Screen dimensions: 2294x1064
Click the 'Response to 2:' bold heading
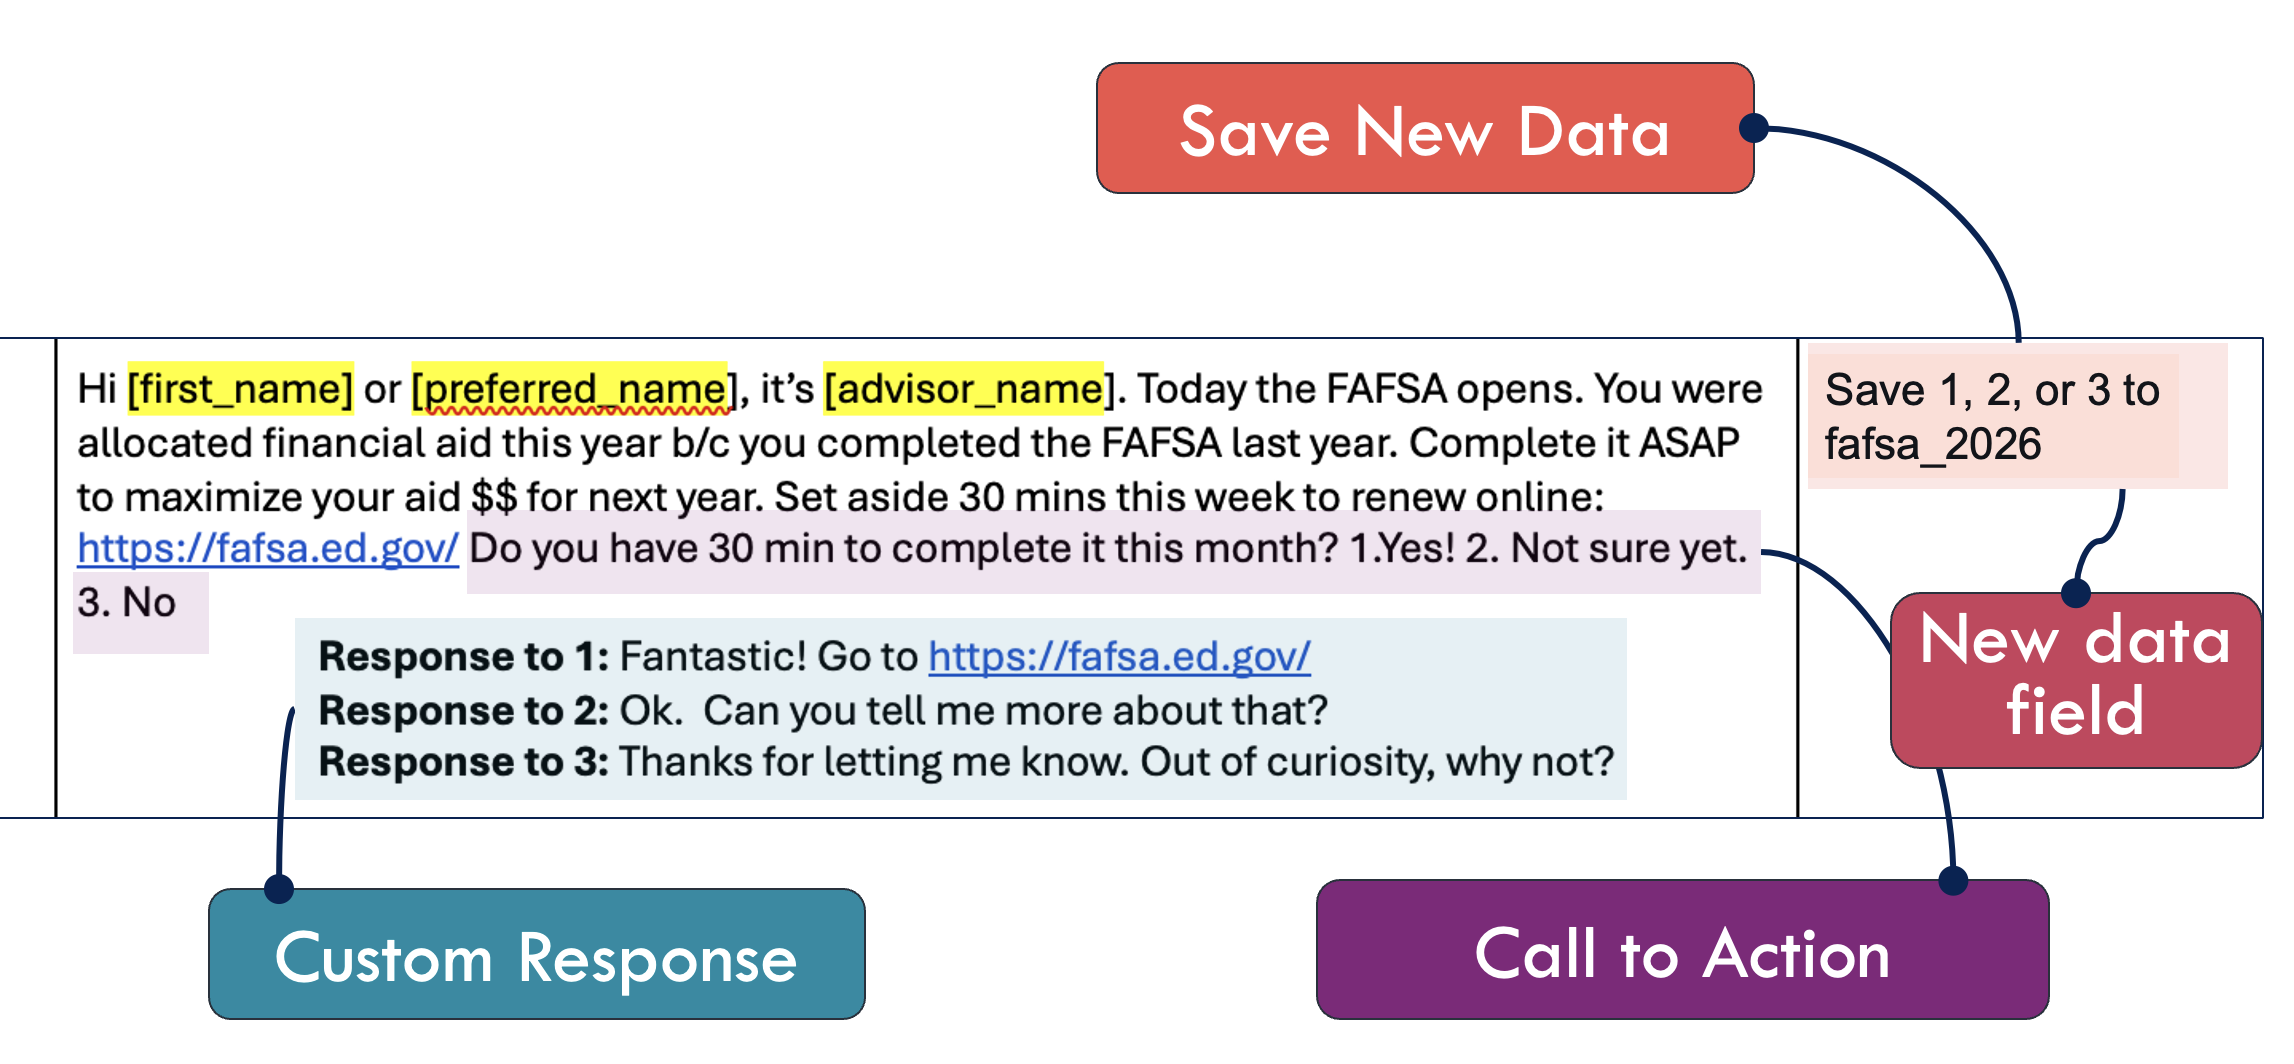tap(464, 710)
